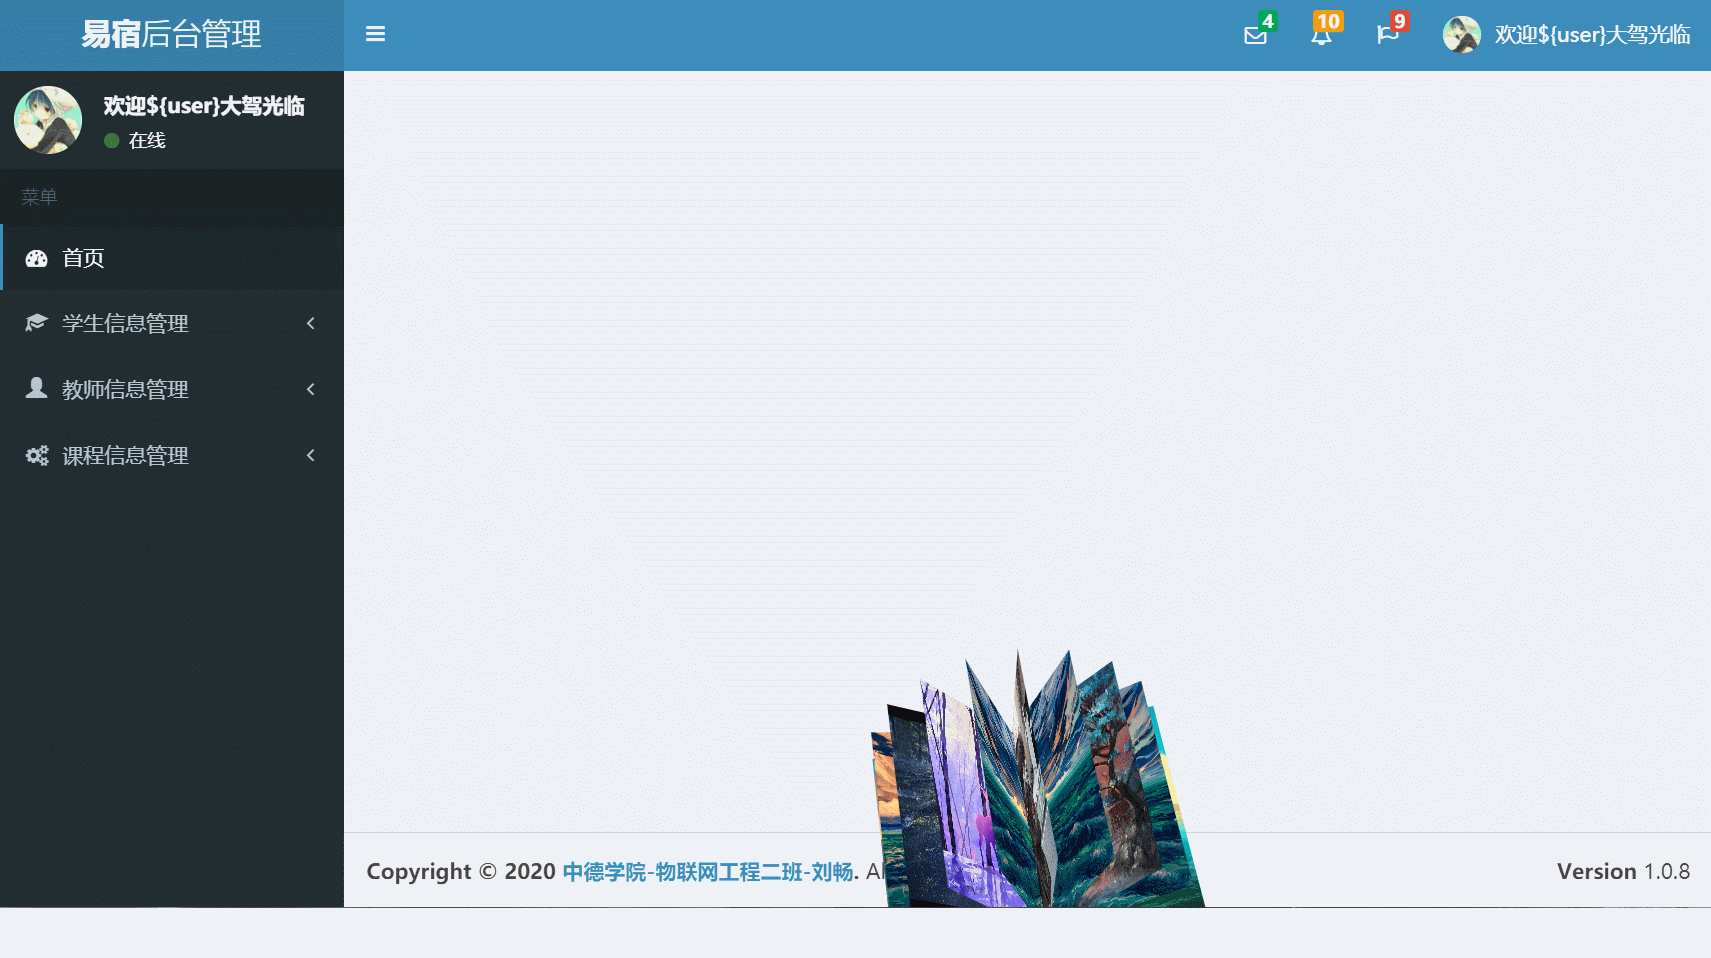Open the 学生信息管理 menu

coord(172,323)
